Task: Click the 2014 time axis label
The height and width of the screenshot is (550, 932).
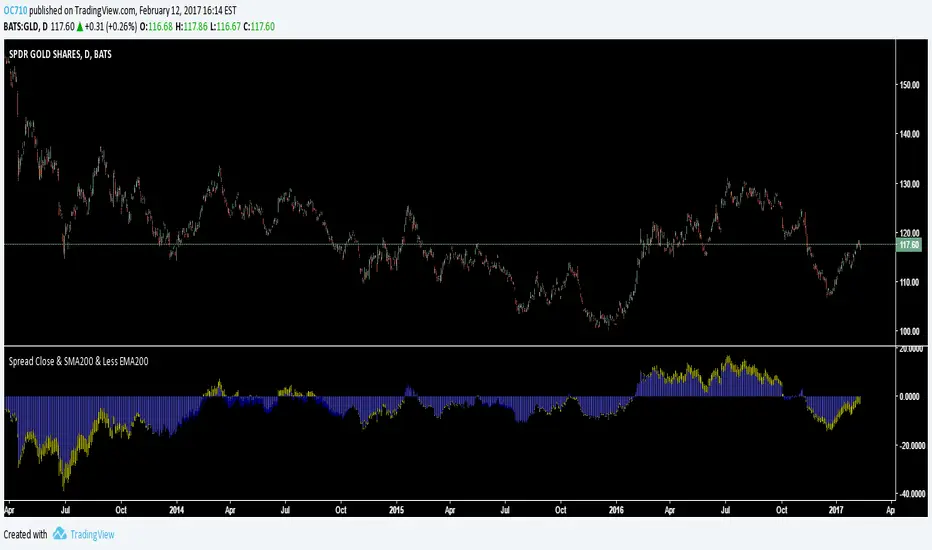Action: 177,510
